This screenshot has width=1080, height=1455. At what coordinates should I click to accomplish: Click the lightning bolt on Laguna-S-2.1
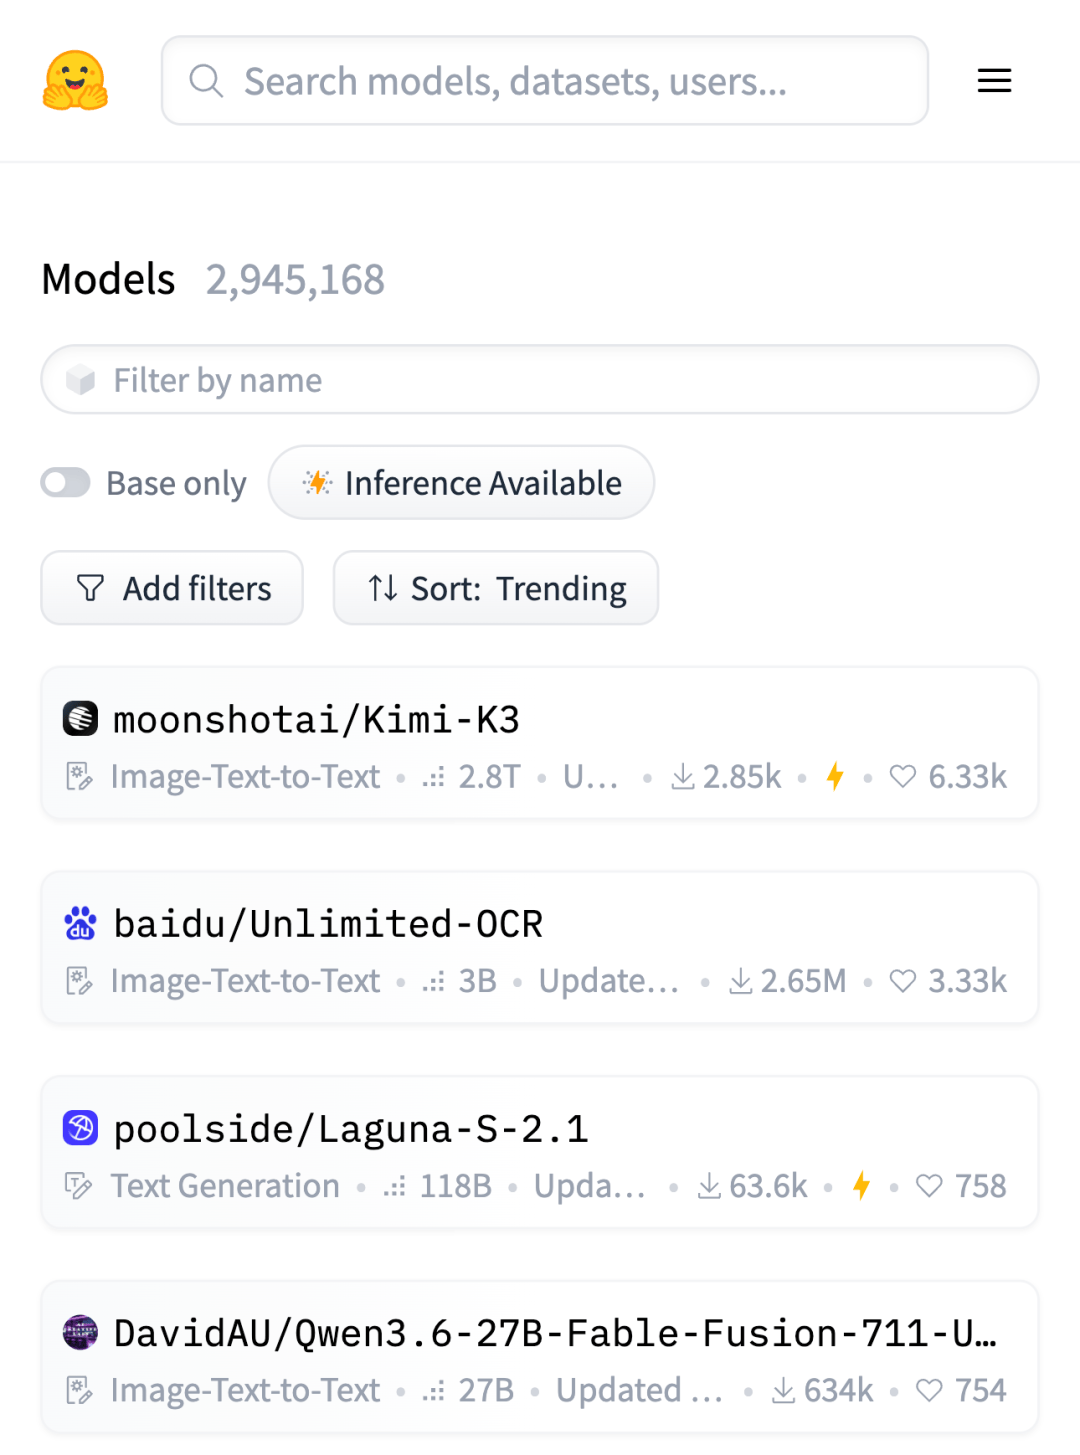pyautogui.click(x=861, y=1186)
